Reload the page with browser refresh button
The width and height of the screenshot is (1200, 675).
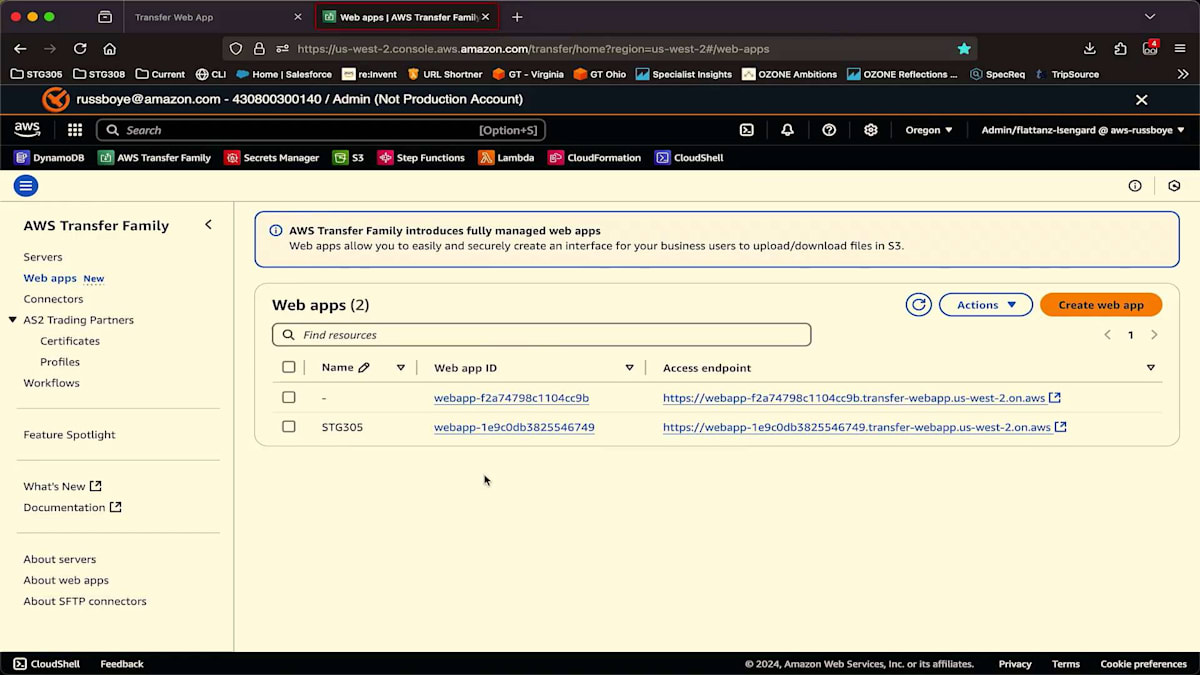(80, 48)
